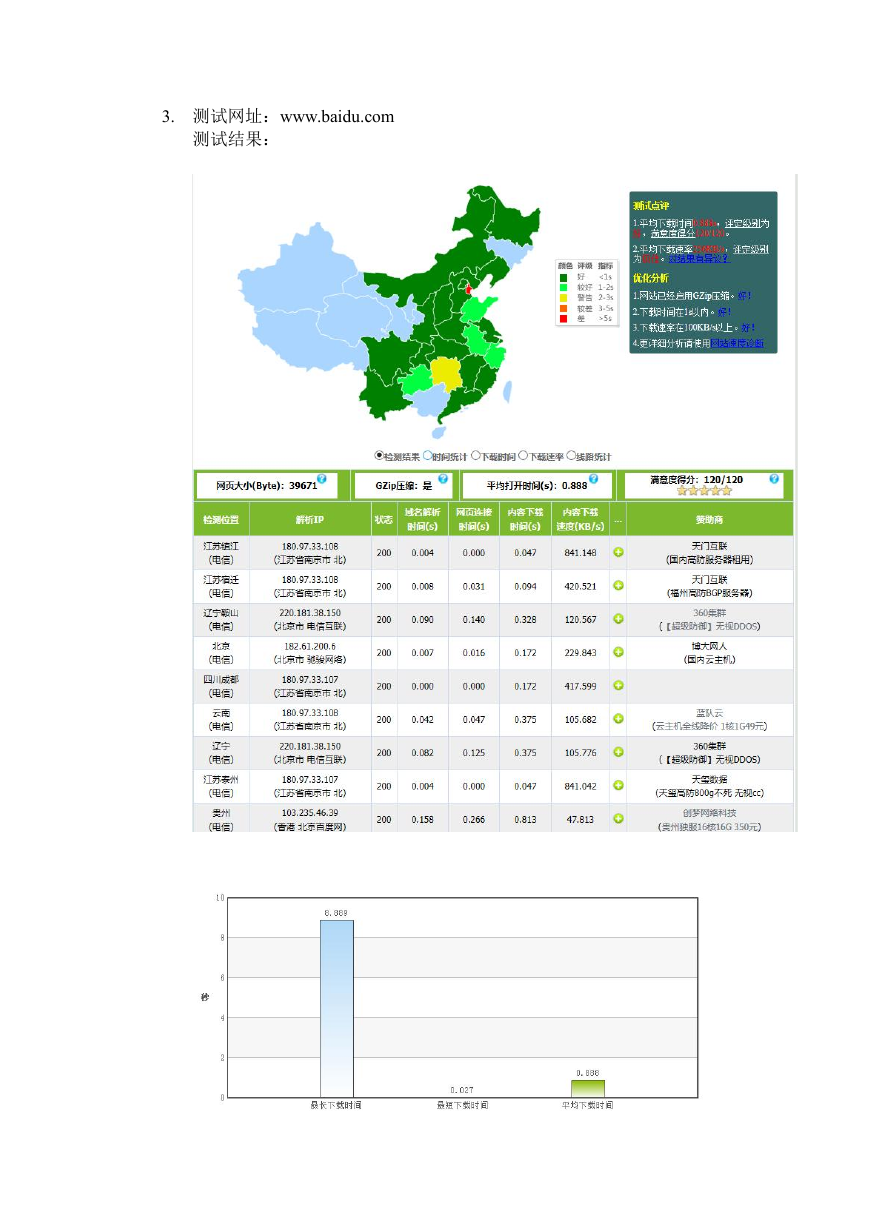This screenshot has width=869, height=1228.
Task: Click the 优化分析 heading in info panel
Action: tap(651, 278)
